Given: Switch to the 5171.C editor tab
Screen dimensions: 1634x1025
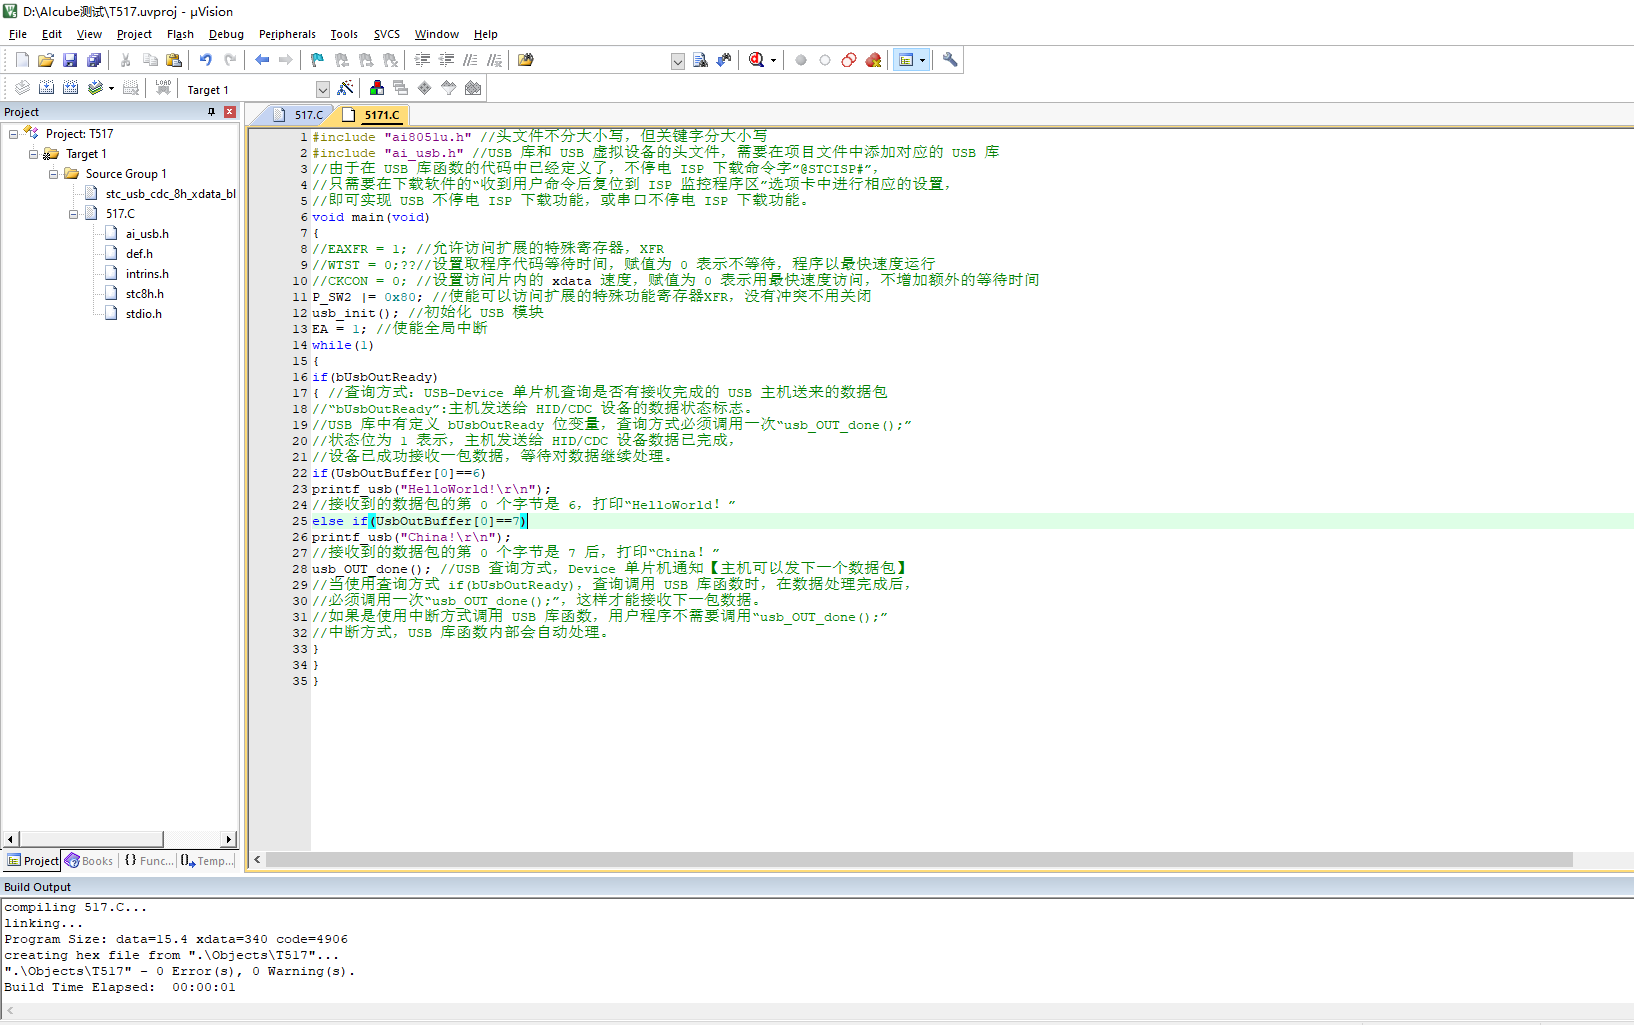Looking at the screenshot, I should tap(372, 115).
